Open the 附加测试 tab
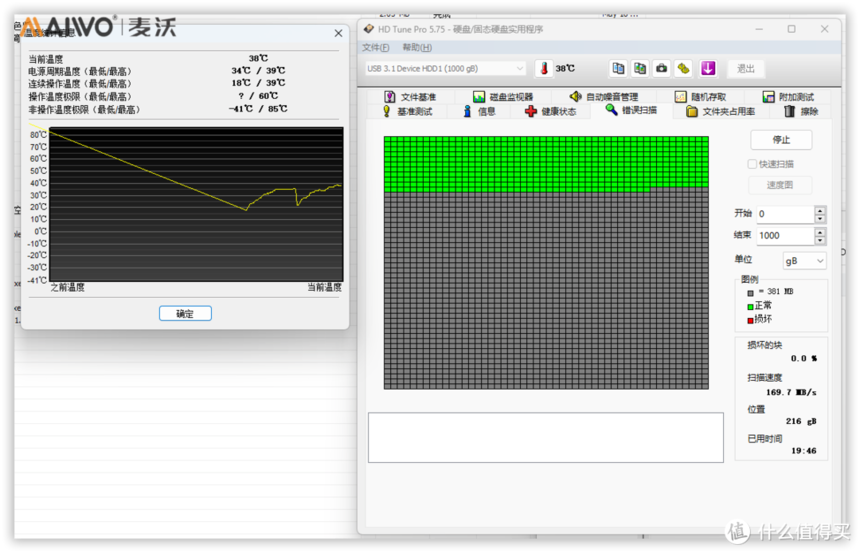Image resolution: width=860 pixels, height=553 pixels. 788,97
